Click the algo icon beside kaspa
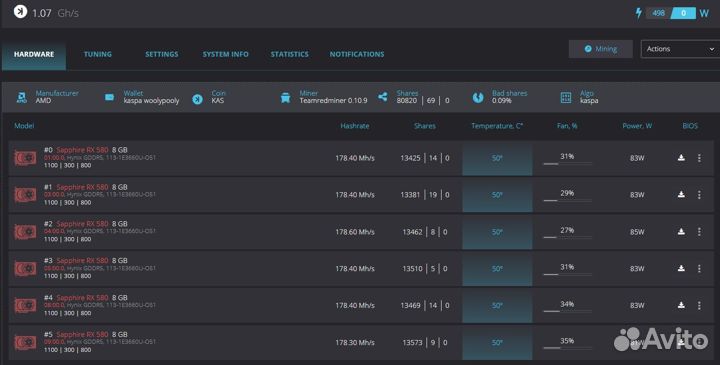This screenshot has width=720, height=365. 566,97
